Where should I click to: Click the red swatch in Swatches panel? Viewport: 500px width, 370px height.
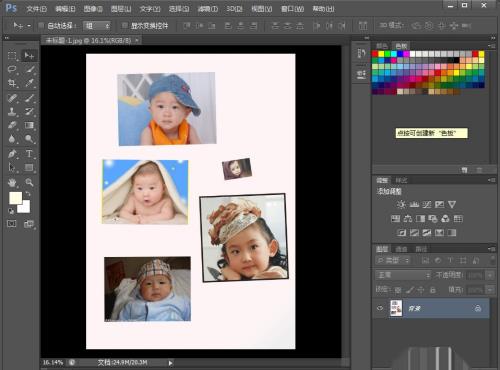(x=375, y=54)
